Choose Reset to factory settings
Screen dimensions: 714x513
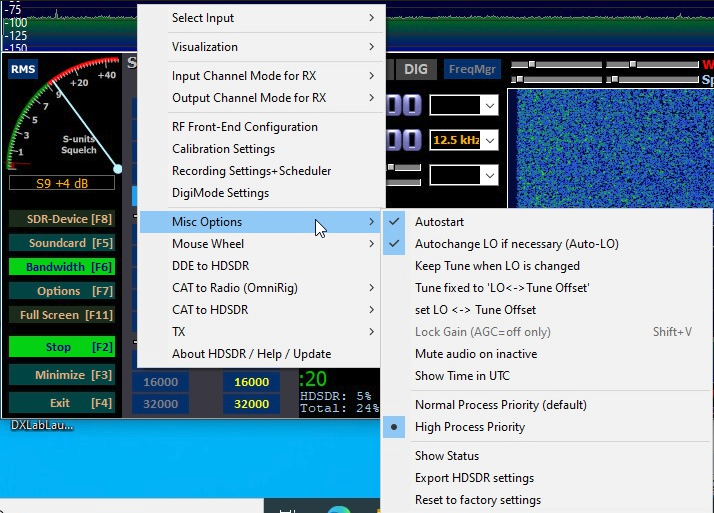pyautogui.click(x=547, y=500)
